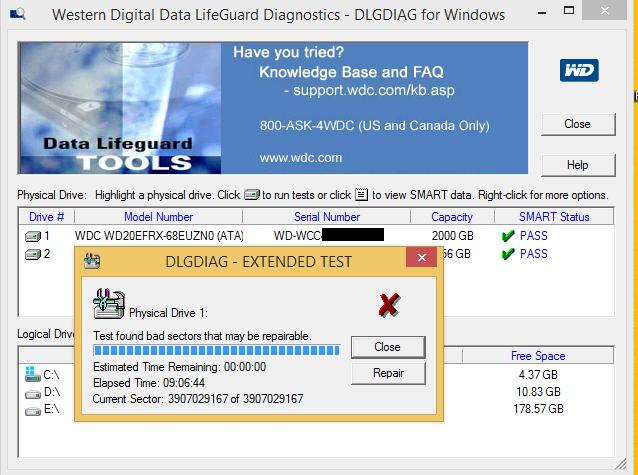Screen dimensions: 638x475
Task: Click support.wdc.com/kb.asp banner text
Action: 374,90
